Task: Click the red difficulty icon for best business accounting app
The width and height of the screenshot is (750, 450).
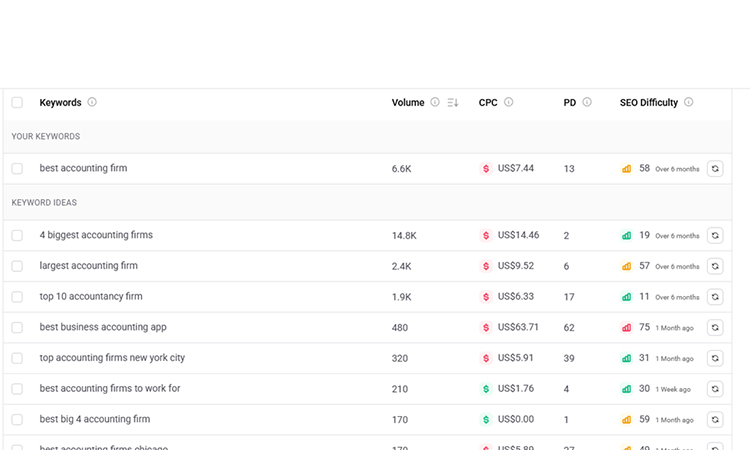Action: [x=626, y=327]
